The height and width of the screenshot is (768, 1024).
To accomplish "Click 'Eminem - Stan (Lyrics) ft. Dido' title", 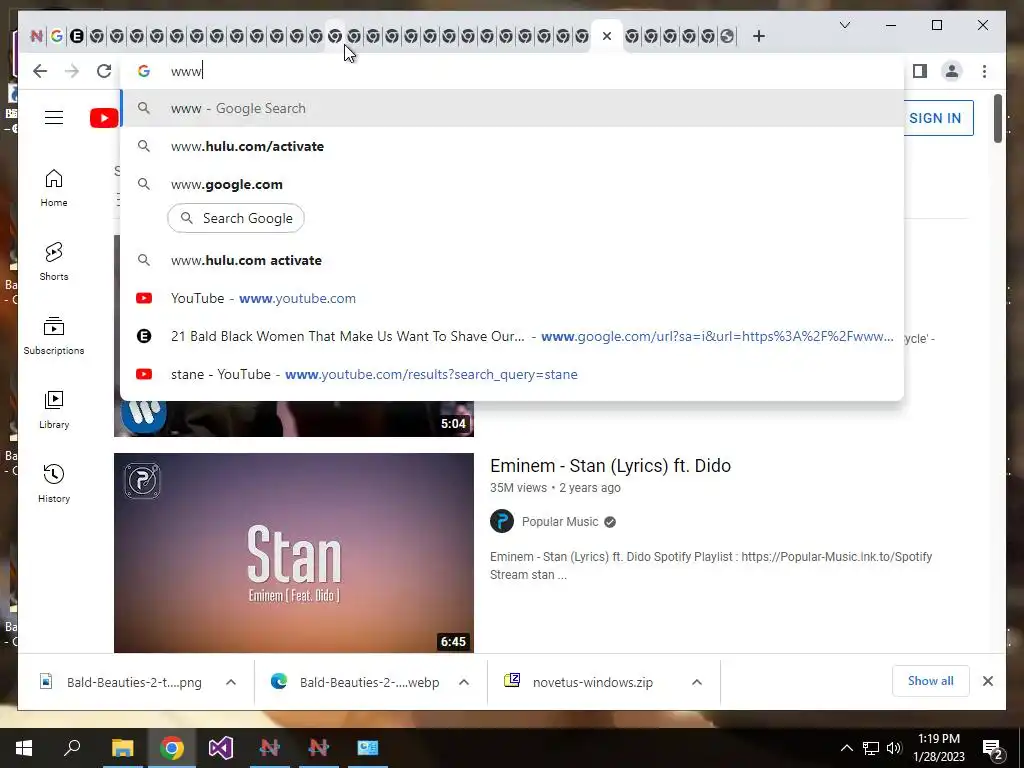I will [x=610, y=466].
